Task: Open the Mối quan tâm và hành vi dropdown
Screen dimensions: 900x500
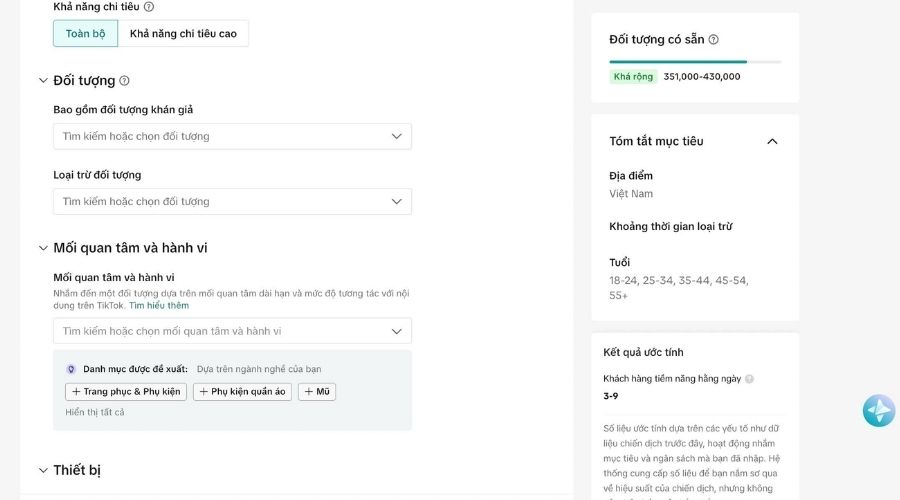Action: [232, 331]
